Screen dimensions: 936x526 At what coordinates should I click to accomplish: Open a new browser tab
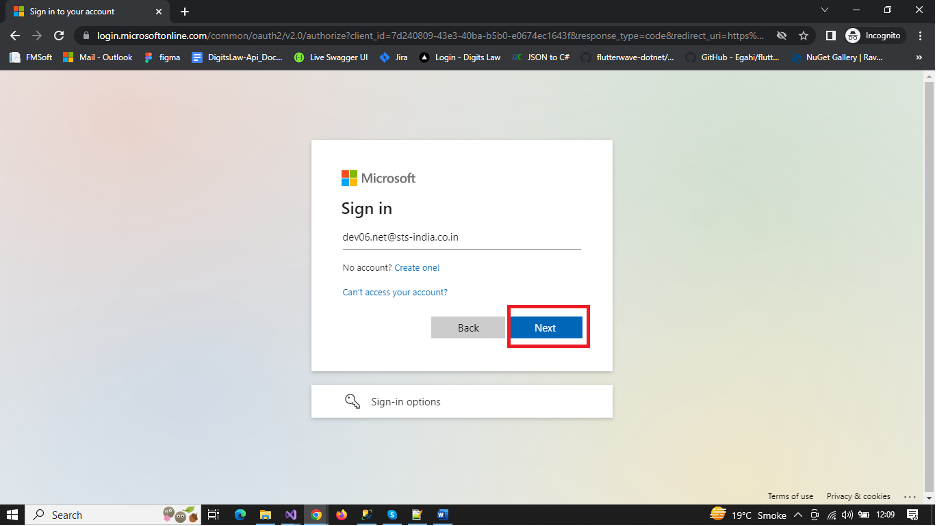[185, 11]
